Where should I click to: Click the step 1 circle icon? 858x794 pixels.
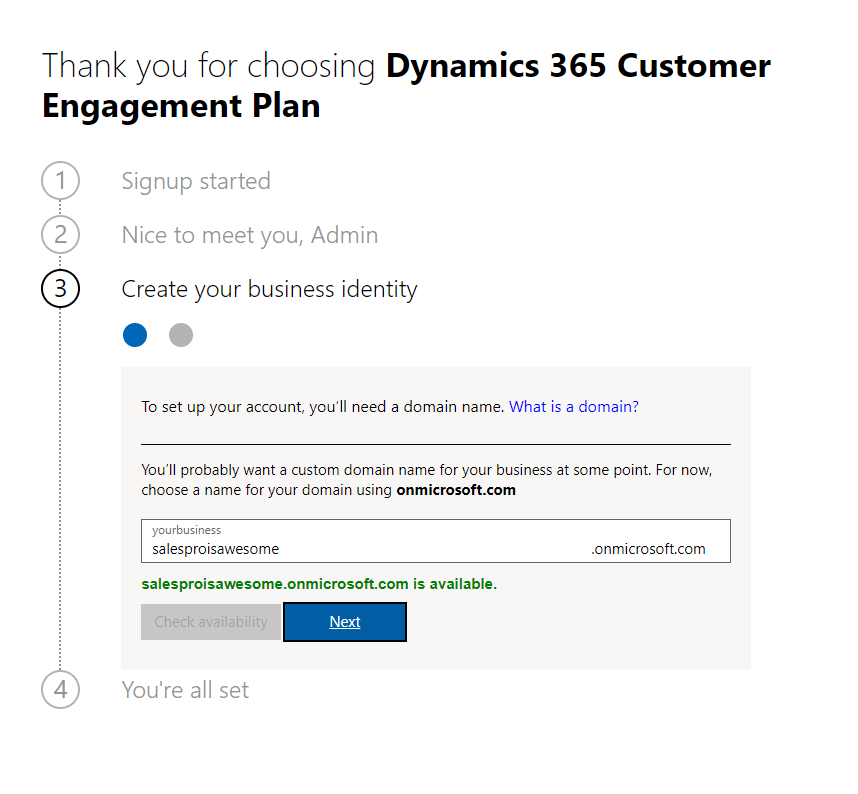pos(60,181)
